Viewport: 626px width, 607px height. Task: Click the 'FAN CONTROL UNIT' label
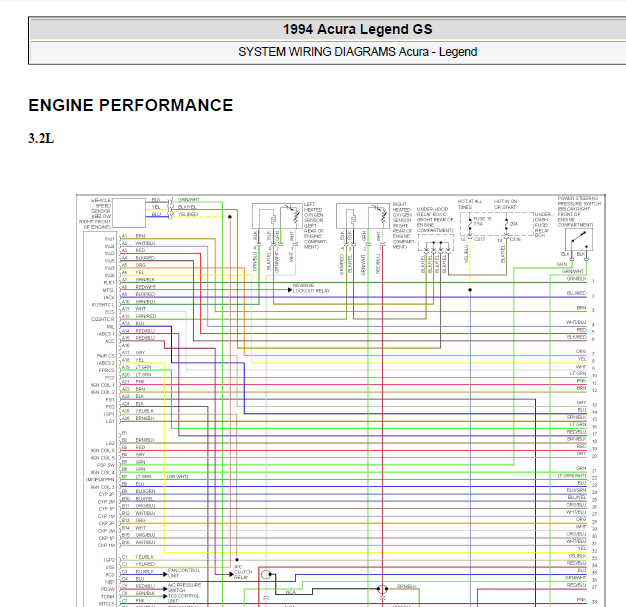(184, 573)
